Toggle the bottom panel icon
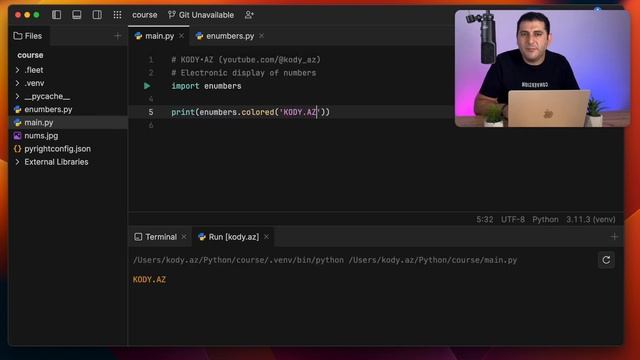Image resolution: width=640 pixels, height=360 pixels. point(77,15)
